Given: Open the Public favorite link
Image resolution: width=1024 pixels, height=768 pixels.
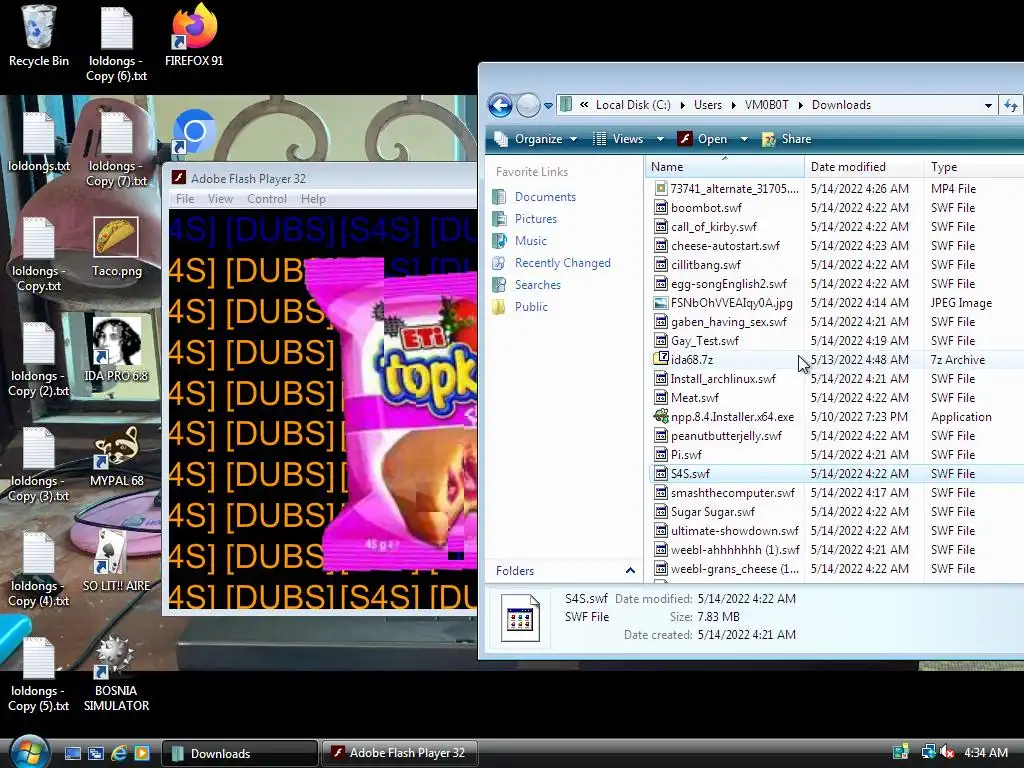Looking at the screenshot, I should click(x=521, y=306).
